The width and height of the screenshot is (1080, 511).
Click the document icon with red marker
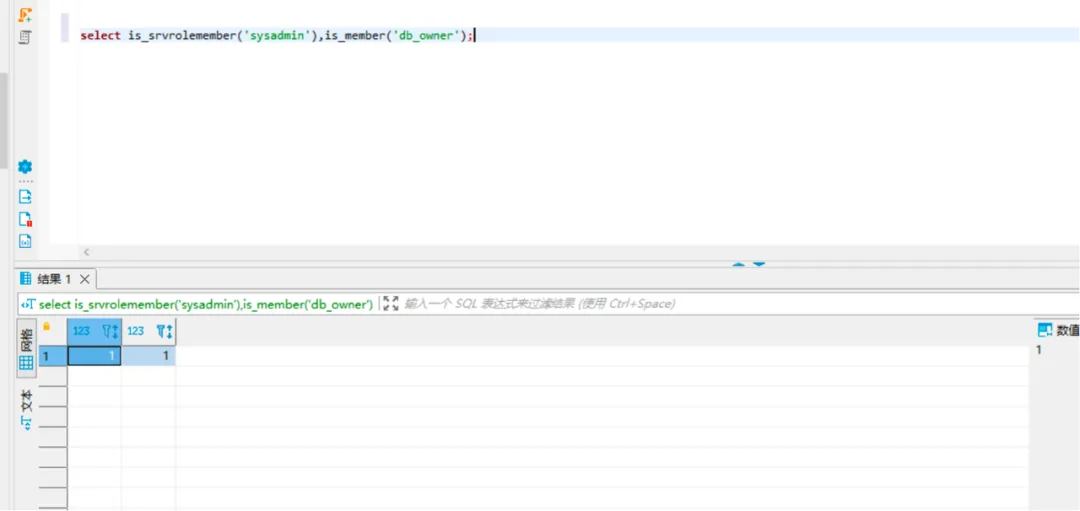coord(25,219)
